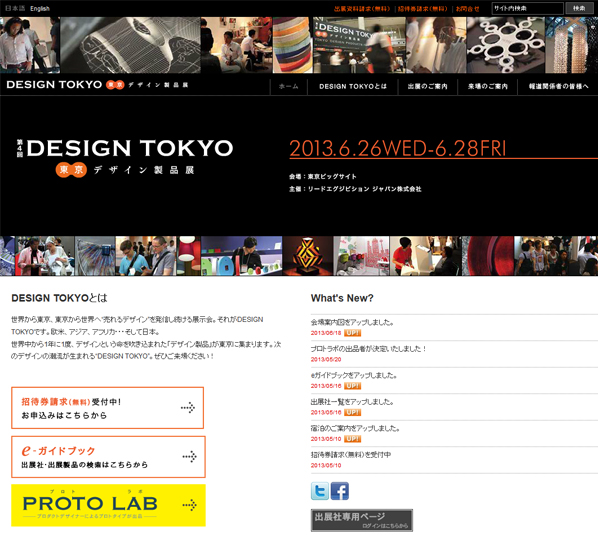Open news item プロトラボの出品者が決定いたしました
Image resolution: width=598 pixels, height=535 pixels.
pos(368,349)
